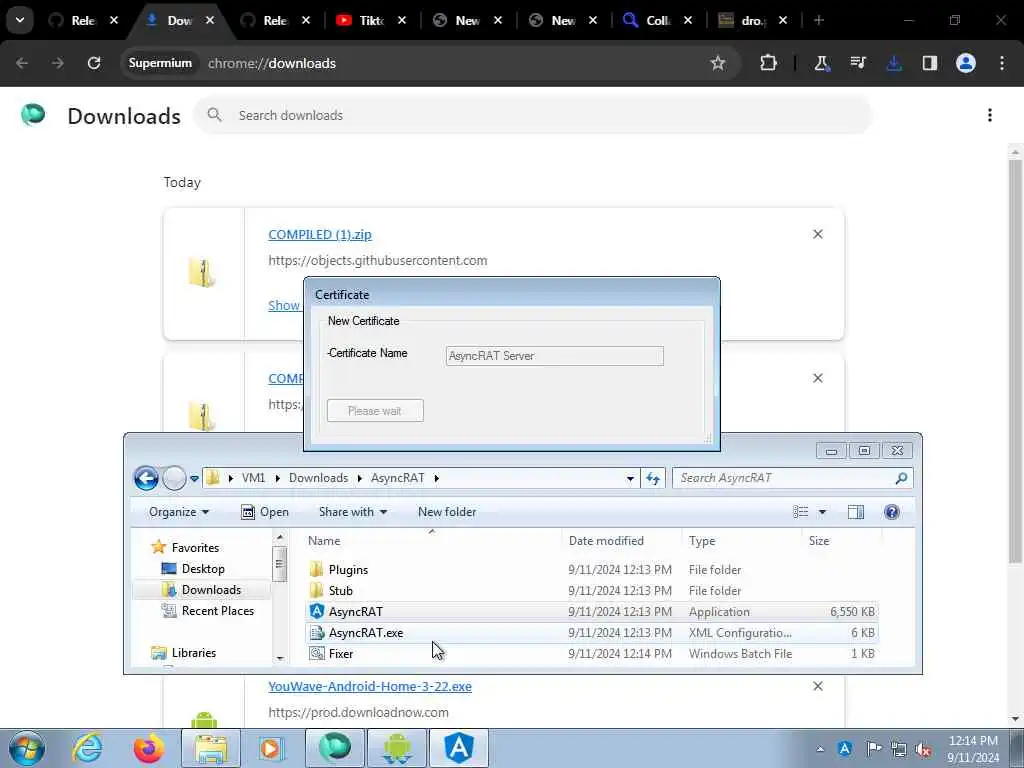This screenshot has height=768, width=1024.
Task: Open the Organize menu
Action: coord(178,512)
